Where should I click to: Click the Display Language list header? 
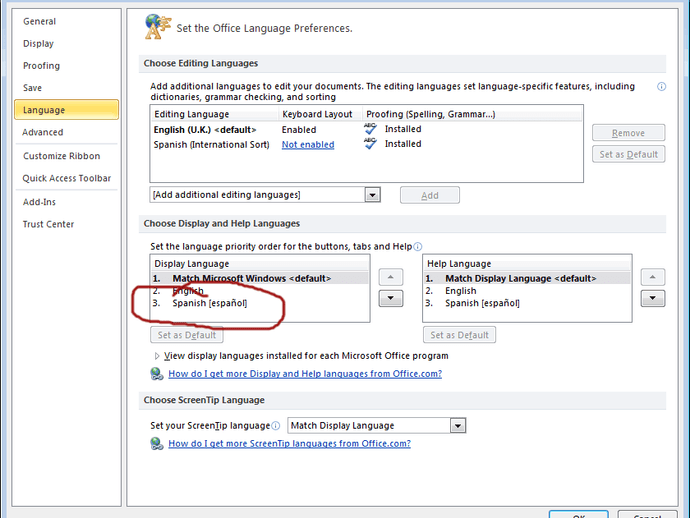click(260, 264)
